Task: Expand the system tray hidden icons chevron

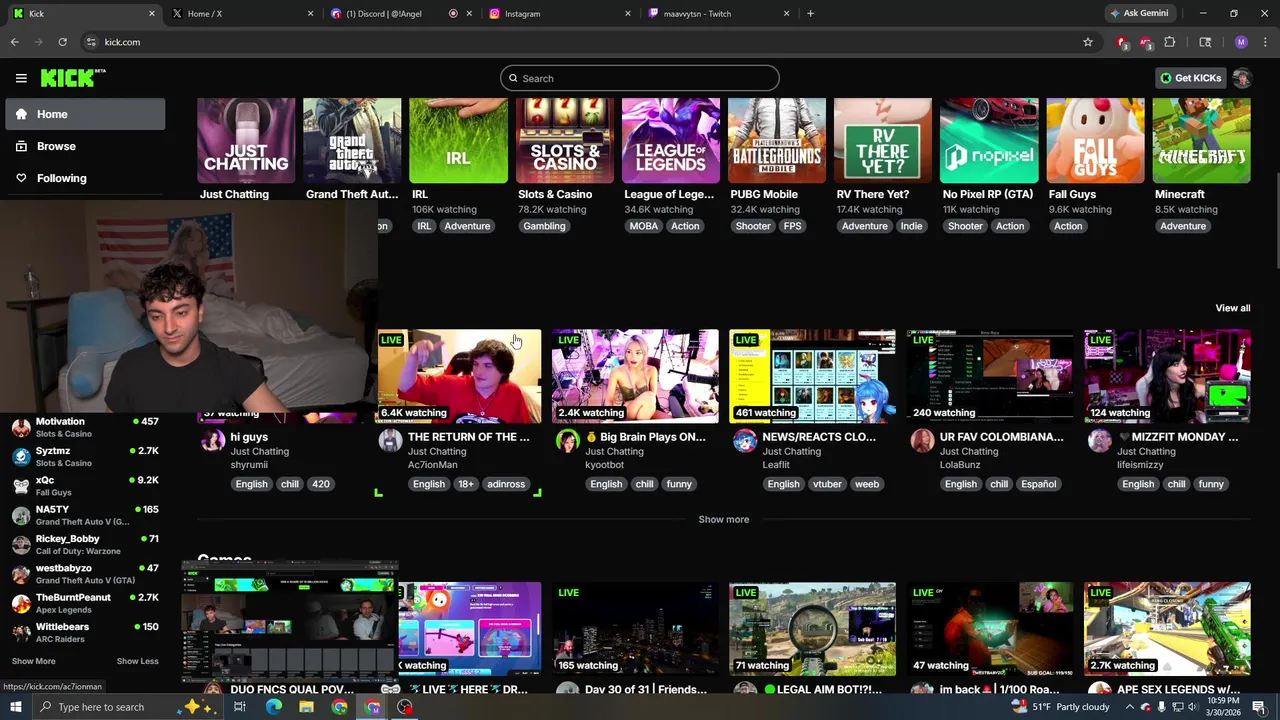Action: [1130, 707]
